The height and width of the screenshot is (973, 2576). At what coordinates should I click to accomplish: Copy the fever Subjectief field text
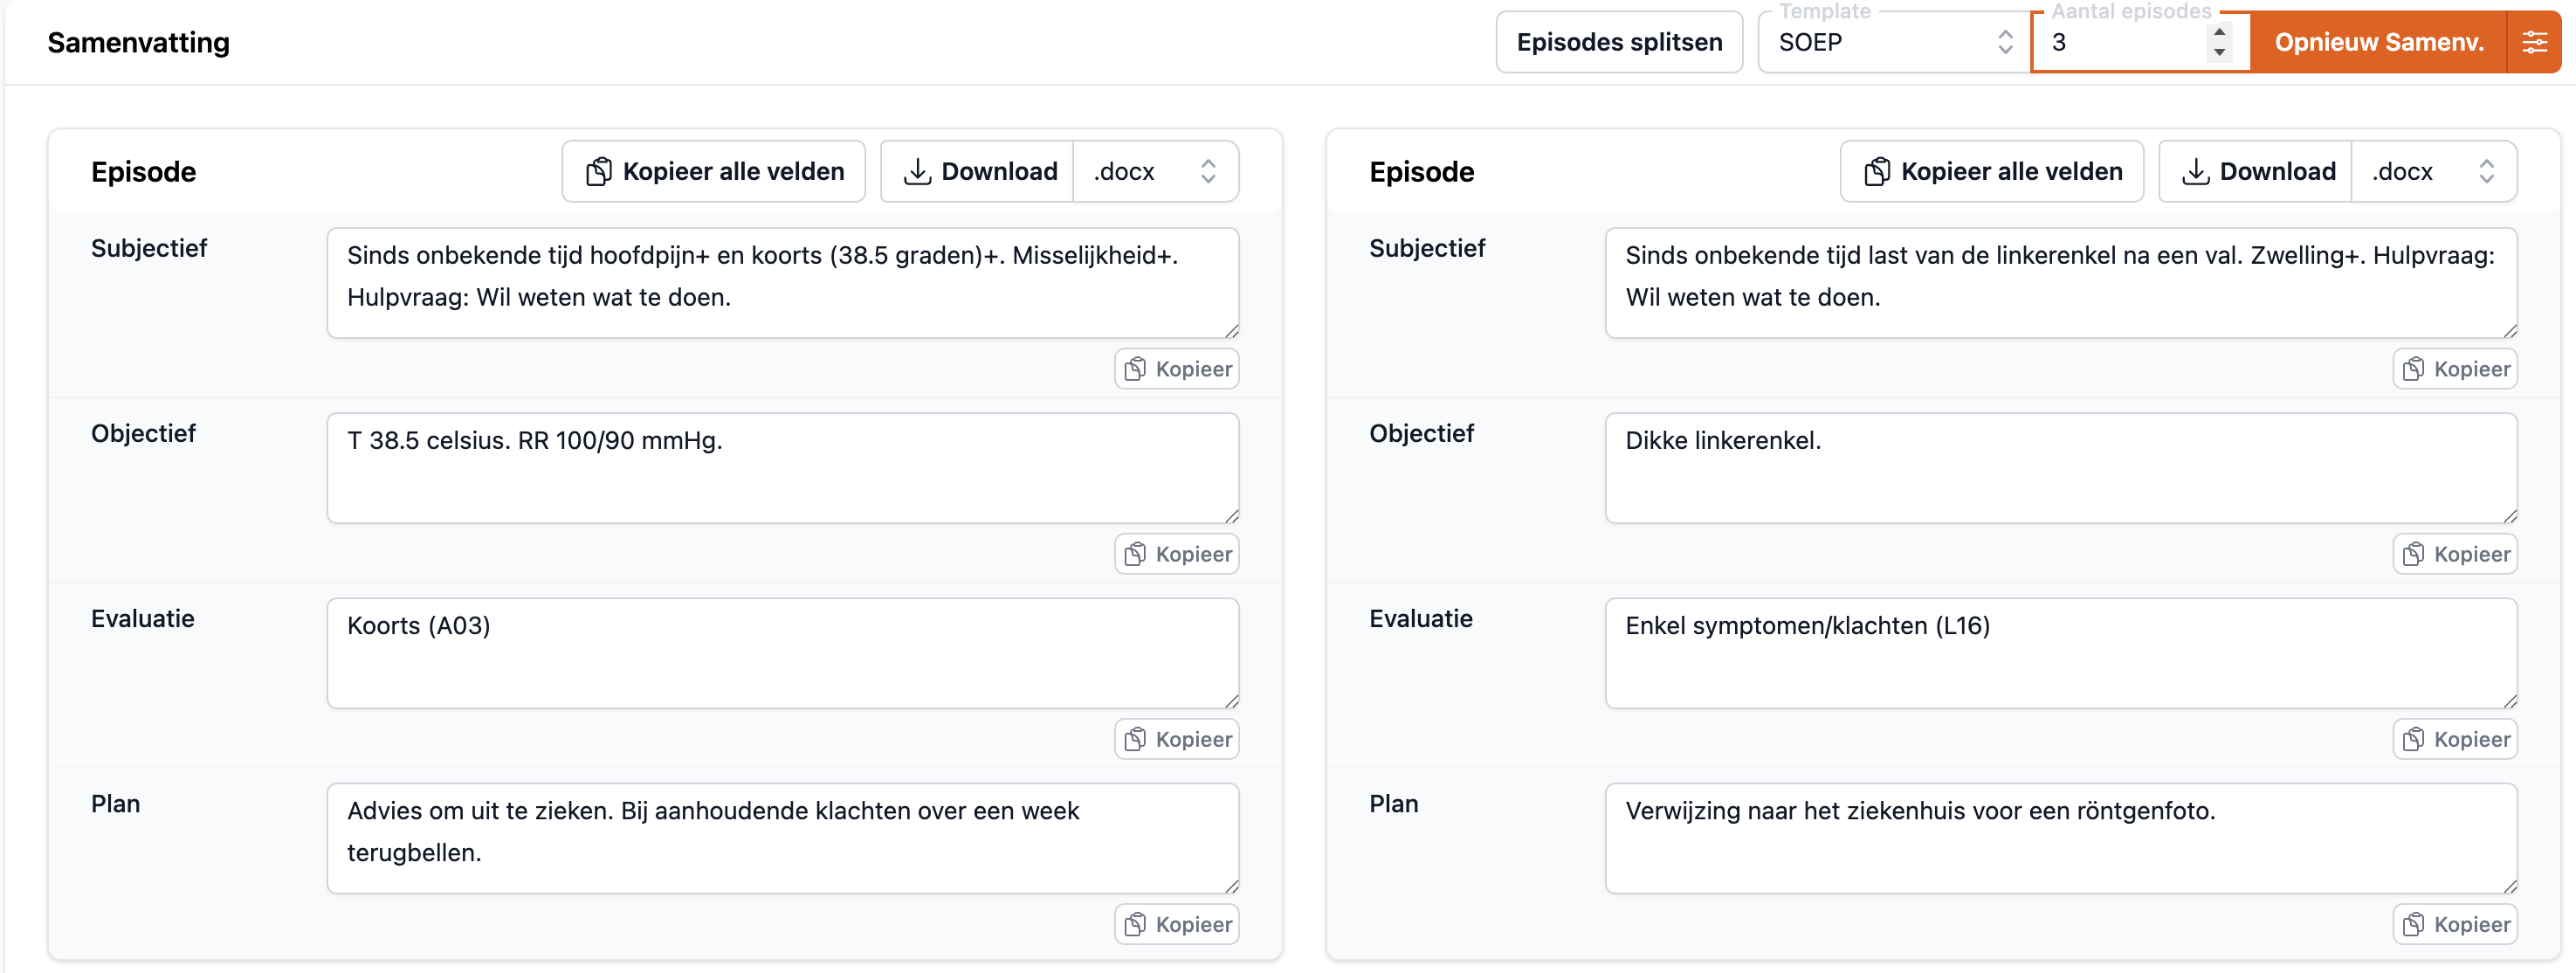click(1176, 369)
